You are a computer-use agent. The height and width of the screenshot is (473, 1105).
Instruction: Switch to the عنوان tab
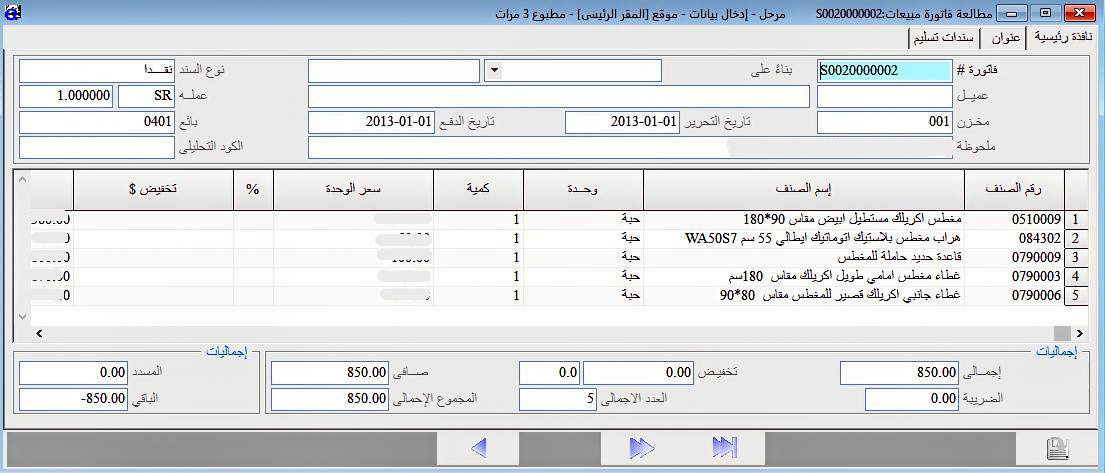(1006, 38)
